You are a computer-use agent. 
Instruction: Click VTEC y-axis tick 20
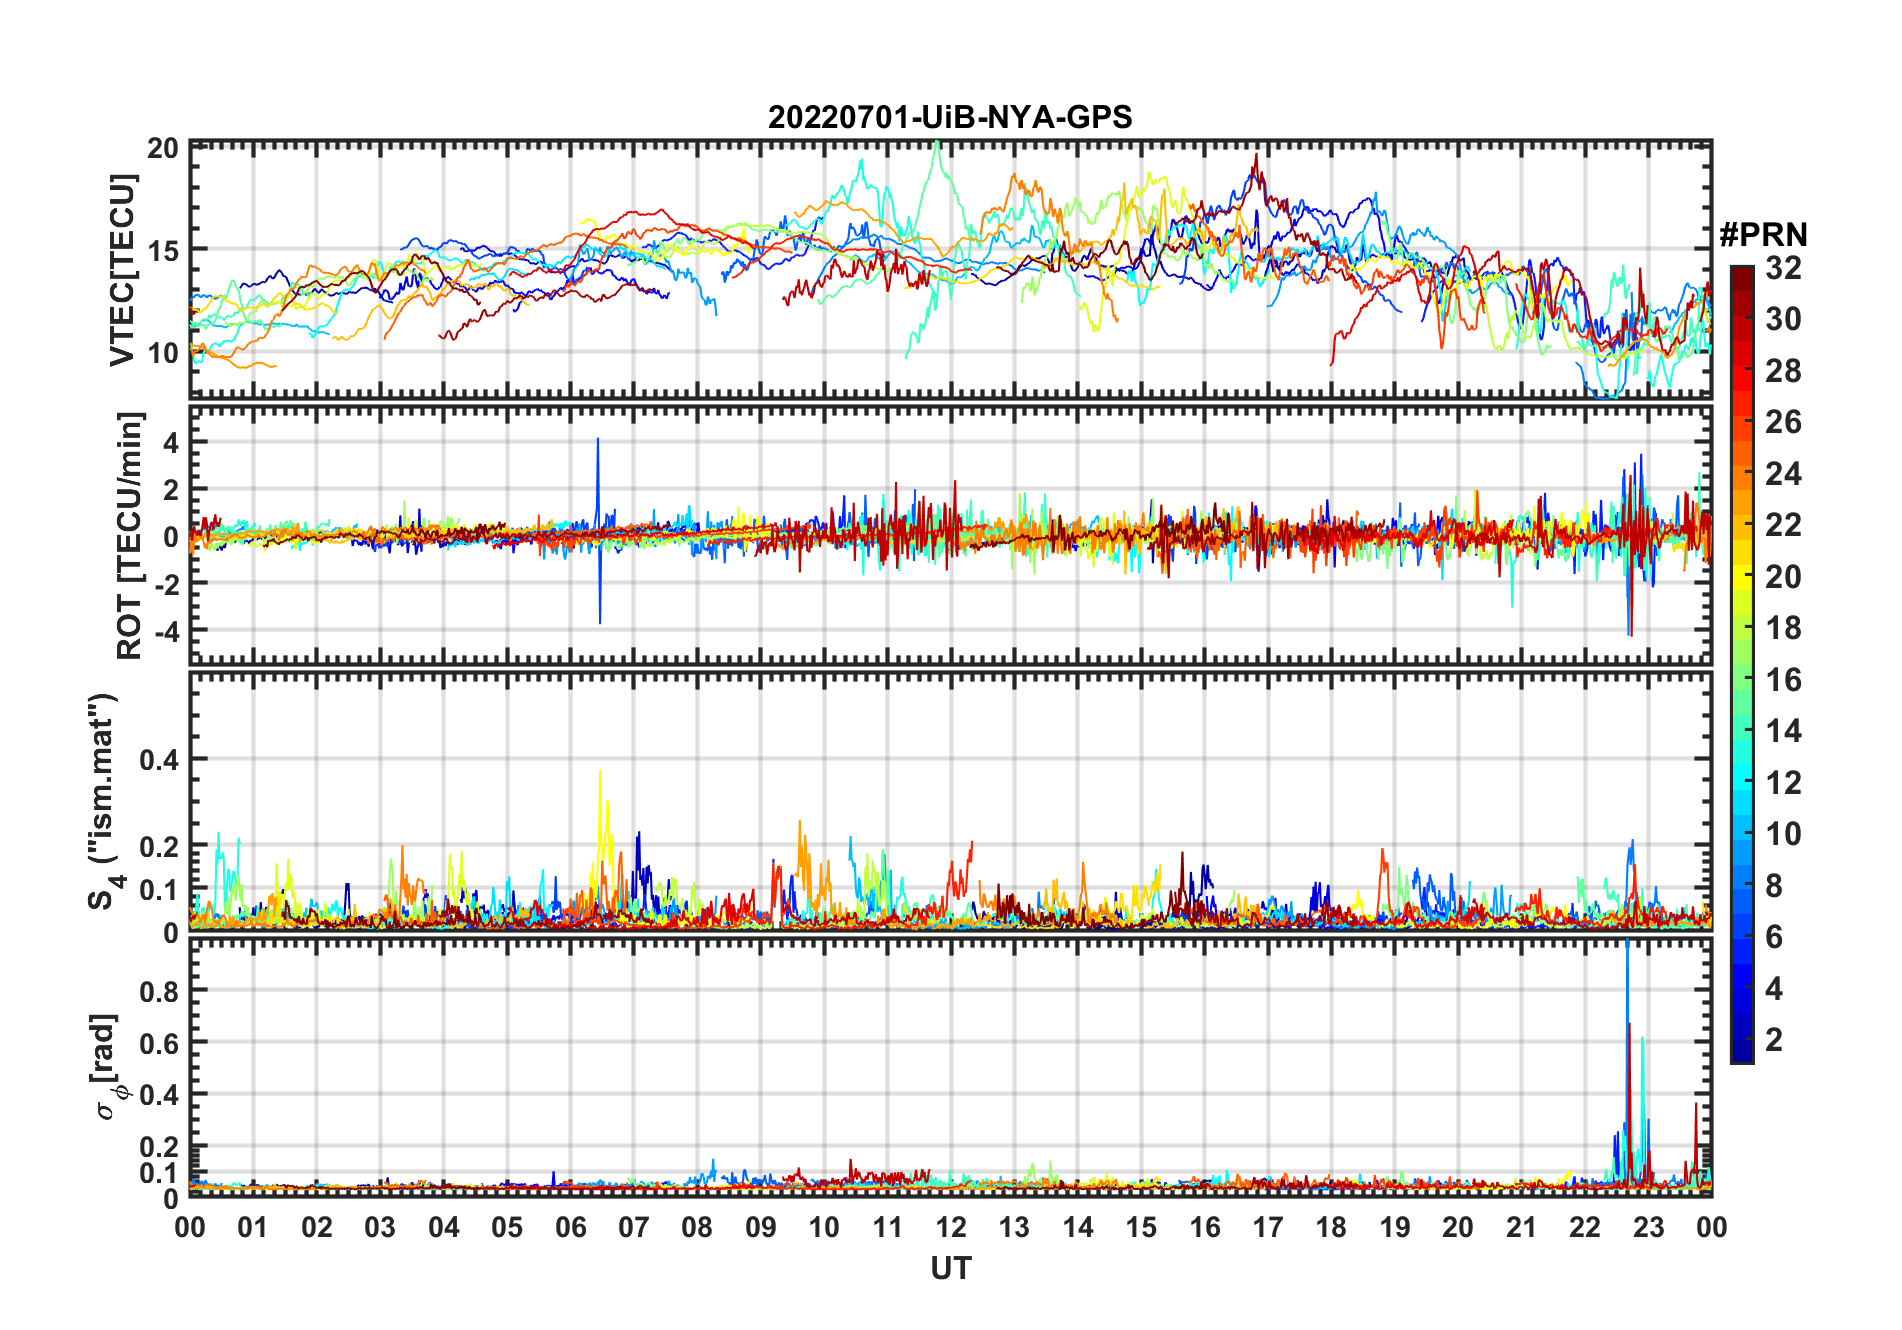tap(163, 149)
